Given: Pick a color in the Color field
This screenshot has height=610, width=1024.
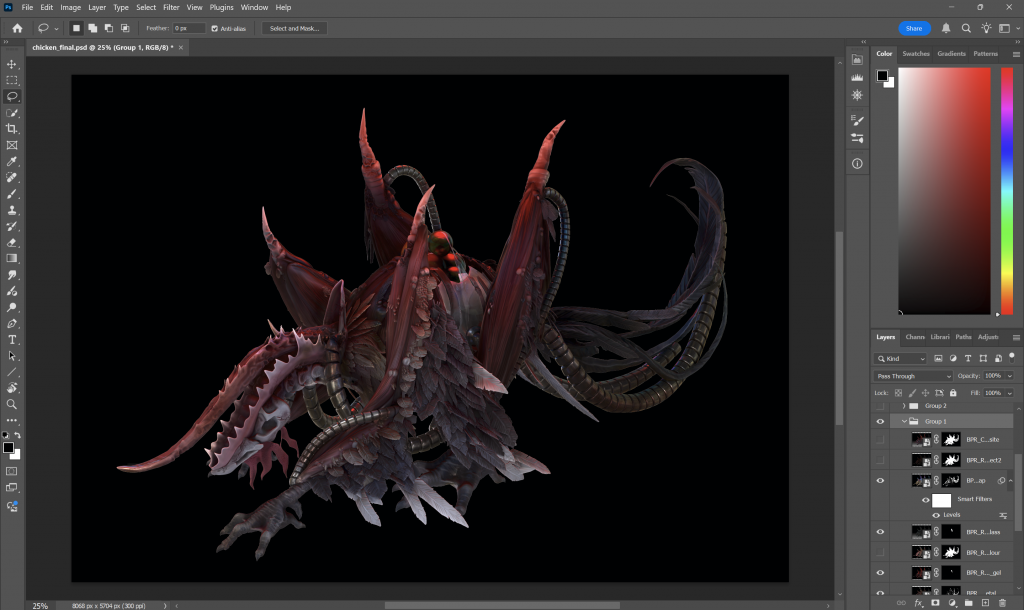Looking at the screenshot, I should click(x=944, y=191).
